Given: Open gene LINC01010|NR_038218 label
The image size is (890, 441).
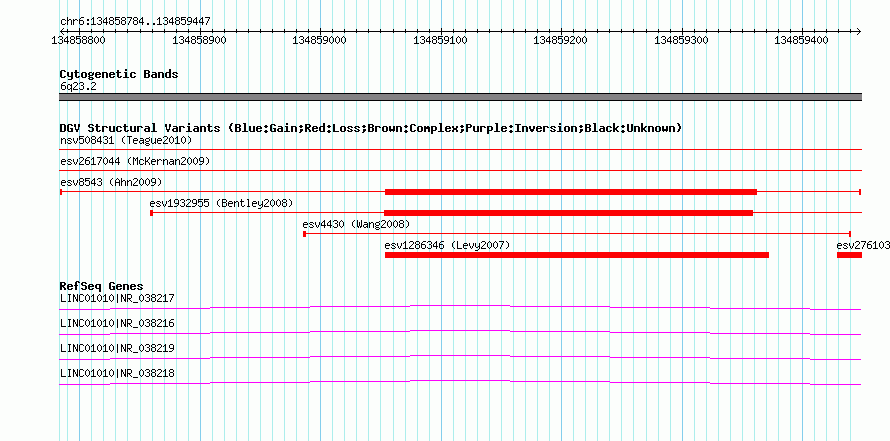Looking at the screenshot, I should [x=117, y=373].
